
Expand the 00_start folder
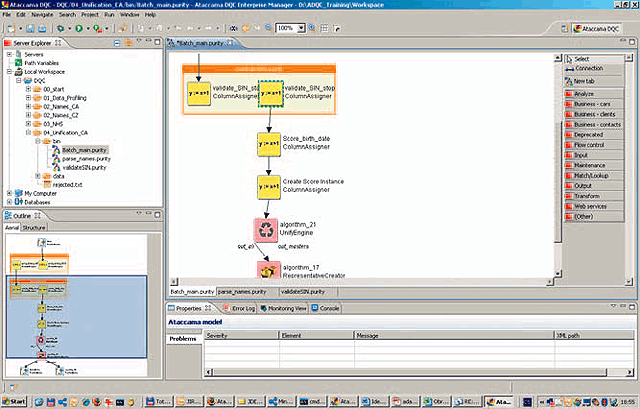click(x=28, y=89)
